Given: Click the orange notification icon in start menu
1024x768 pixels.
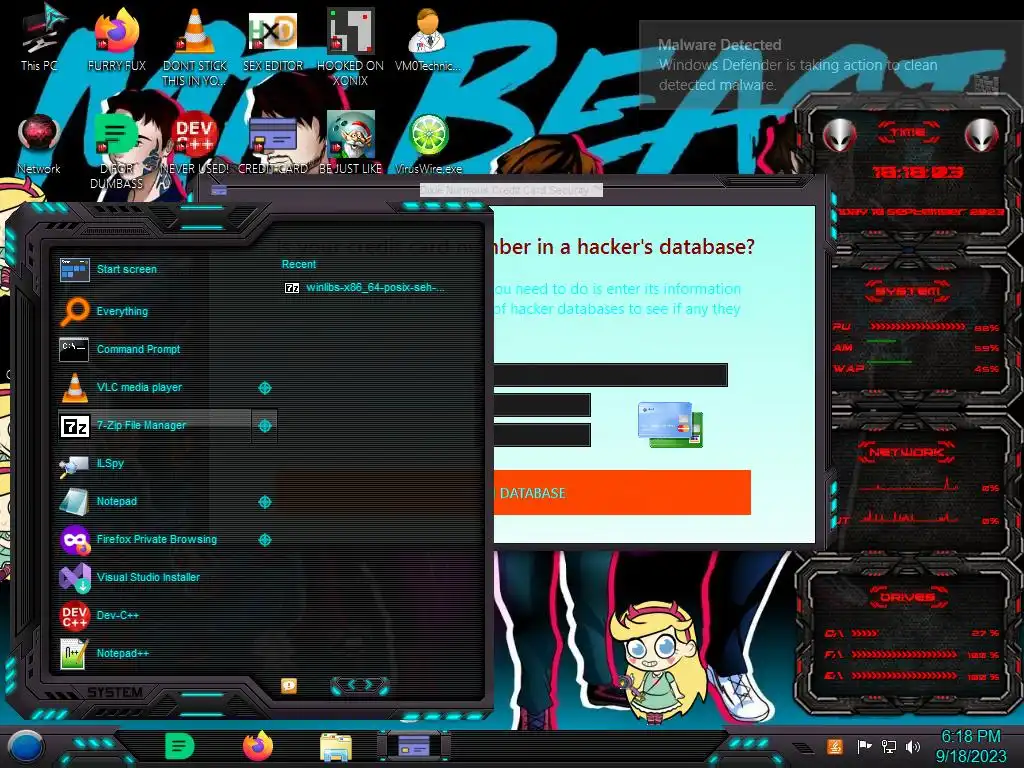Looking at the screenshot, I should click(x=289, y=685).
